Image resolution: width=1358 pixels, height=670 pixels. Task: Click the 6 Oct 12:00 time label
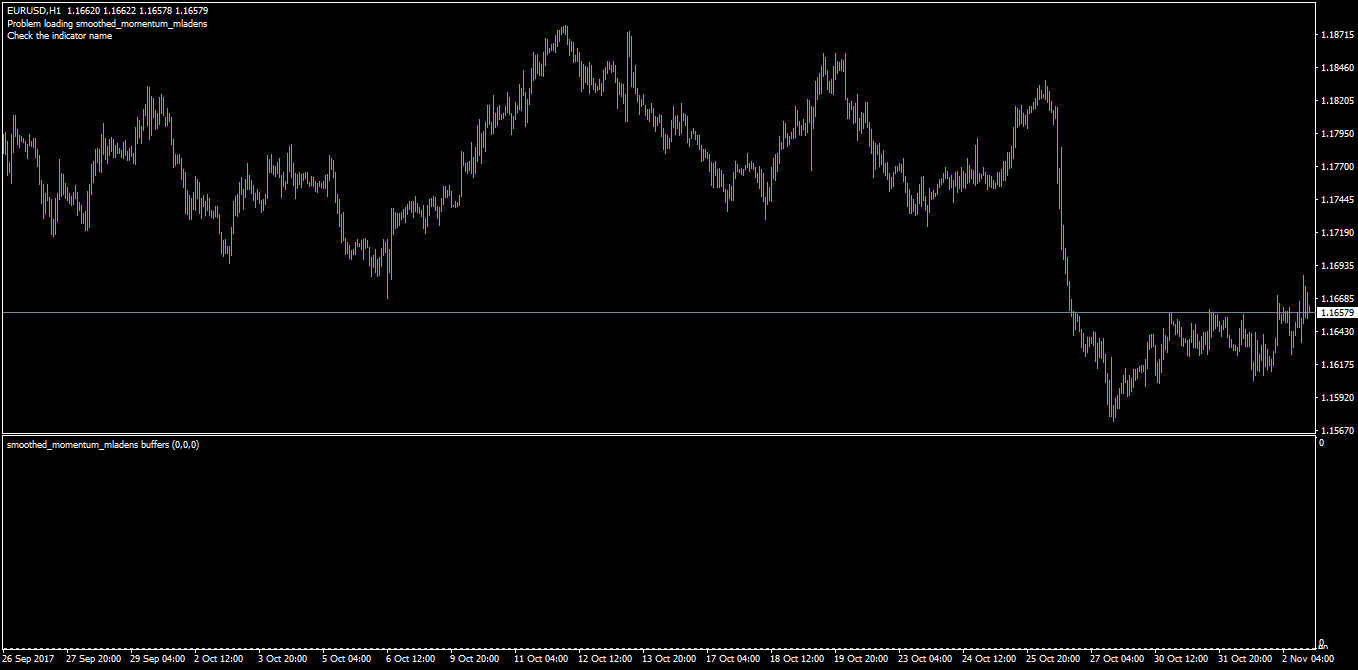tap(411, 659)
